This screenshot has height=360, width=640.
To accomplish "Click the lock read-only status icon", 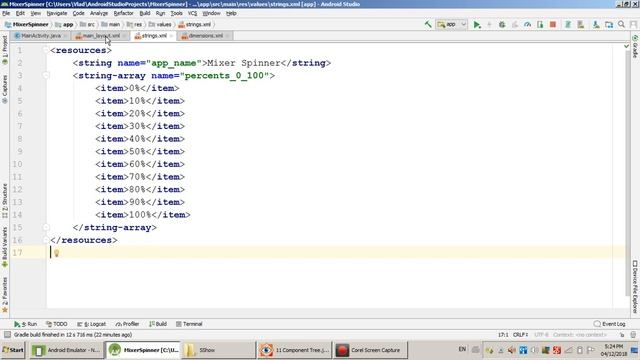I will click(x=622, y=335).
